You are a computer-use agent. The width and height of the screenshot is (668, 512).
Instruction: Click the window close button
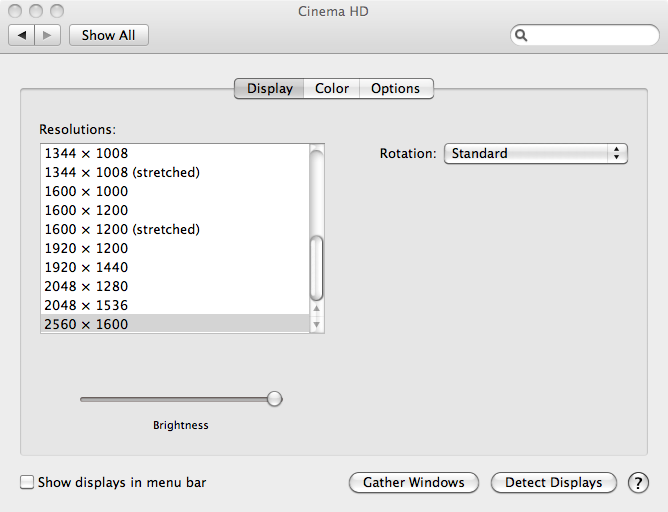(15, 11)
